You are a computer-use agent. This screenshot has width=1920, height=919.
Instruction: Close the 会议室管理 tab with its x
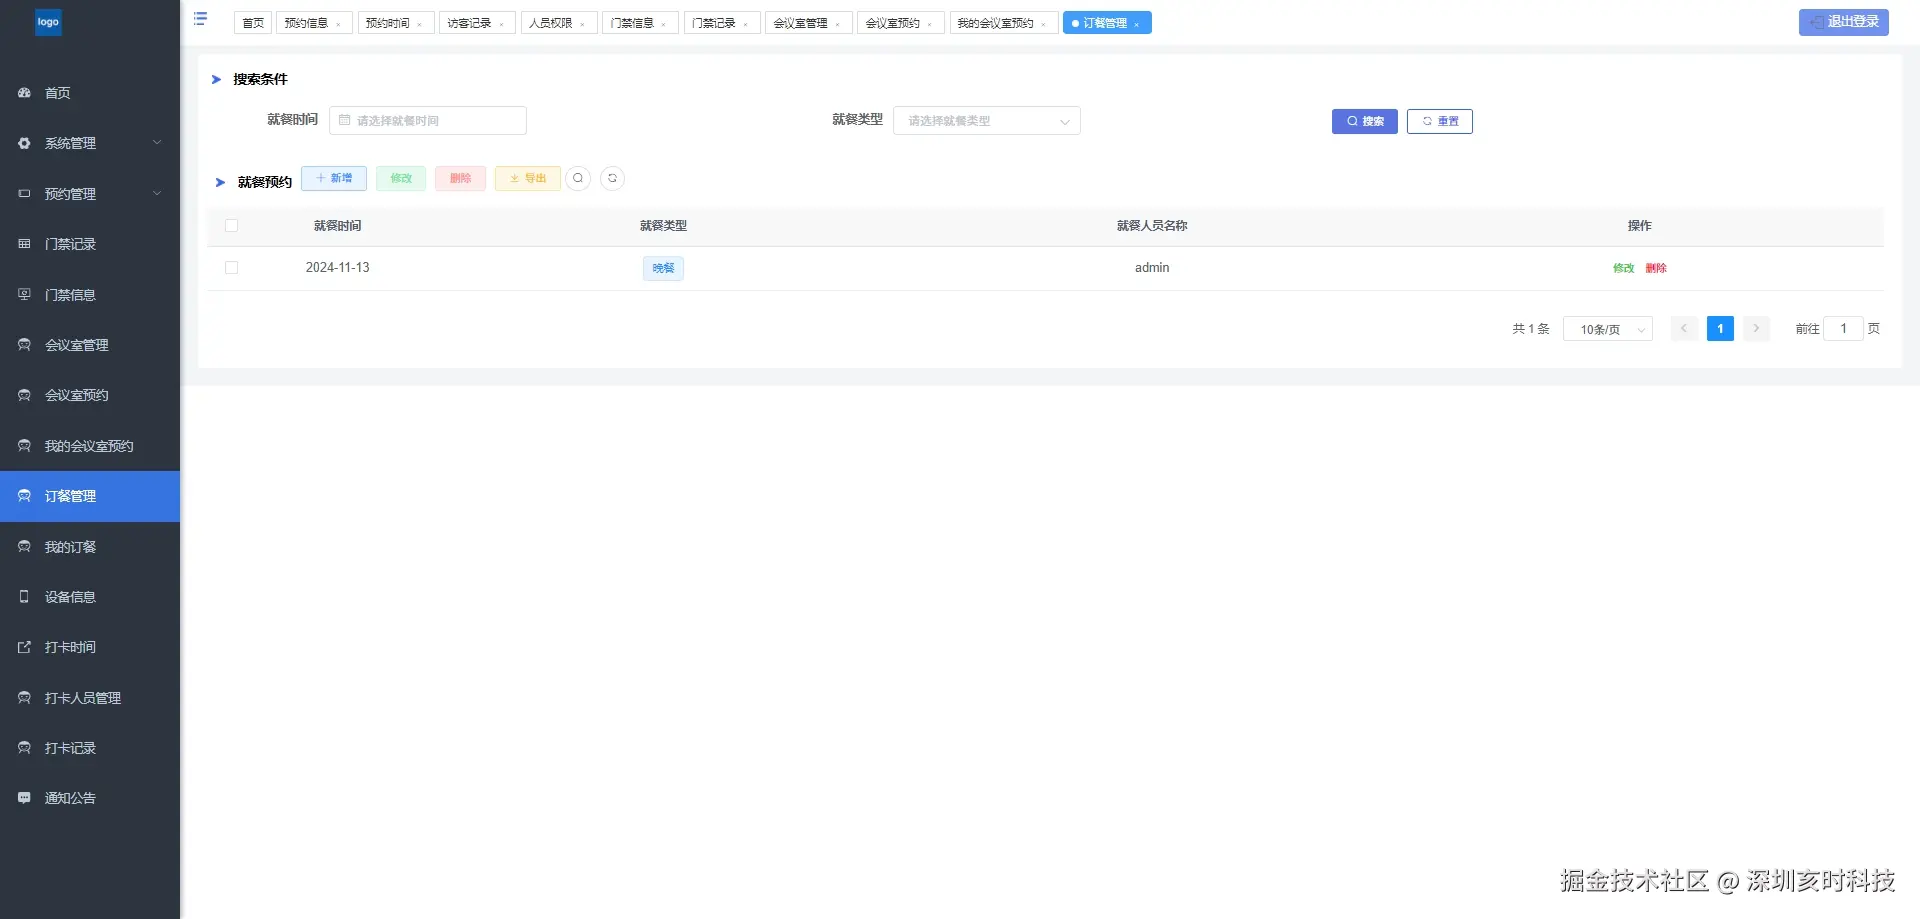(838, 24)
